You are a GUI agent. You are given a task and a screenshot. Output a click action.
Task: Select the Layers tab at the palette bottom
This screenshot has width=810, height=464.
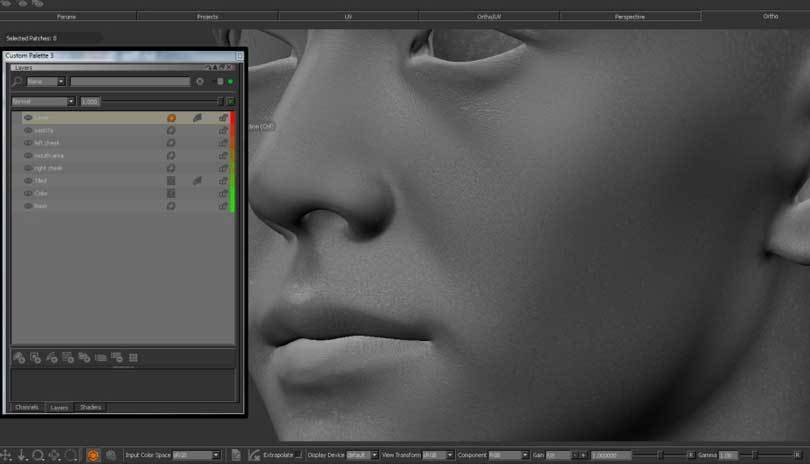pos(59,408)
